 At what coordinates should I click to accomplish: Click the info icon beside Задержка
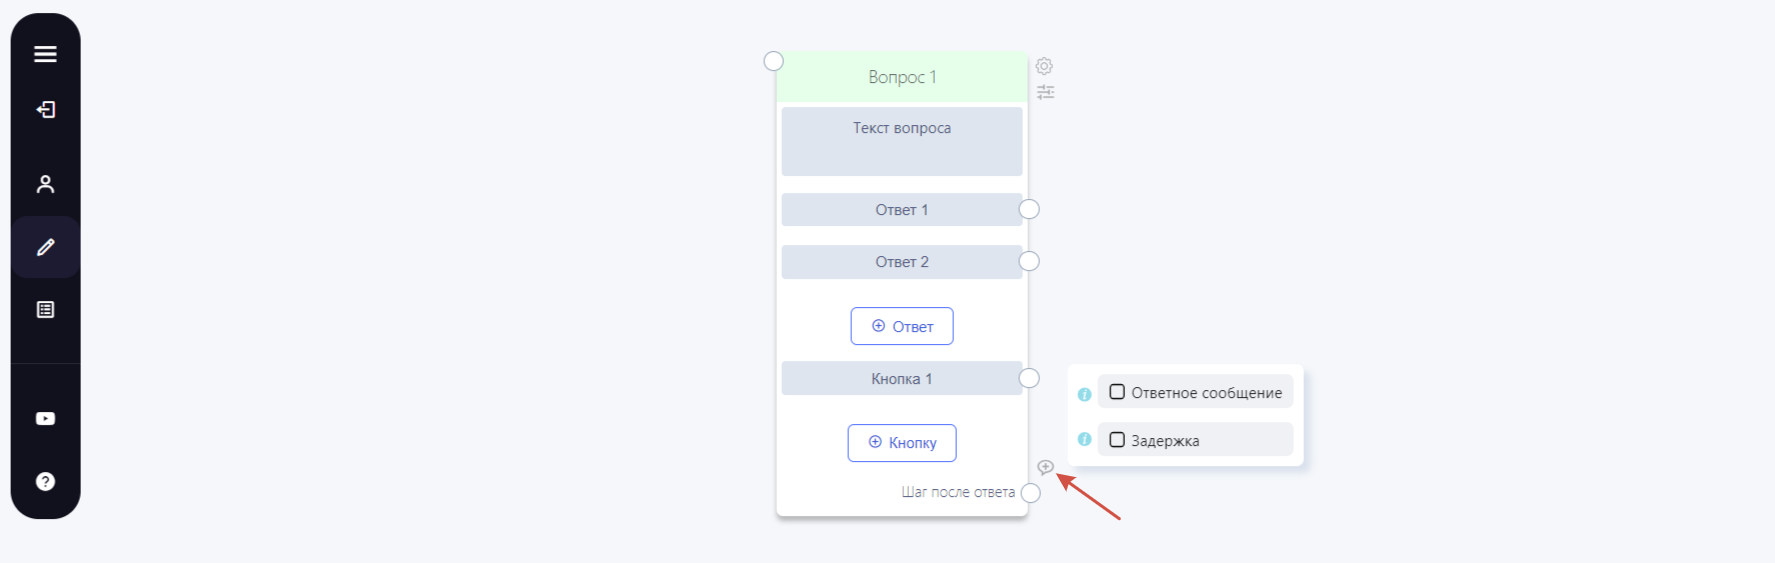[1084, 439]
